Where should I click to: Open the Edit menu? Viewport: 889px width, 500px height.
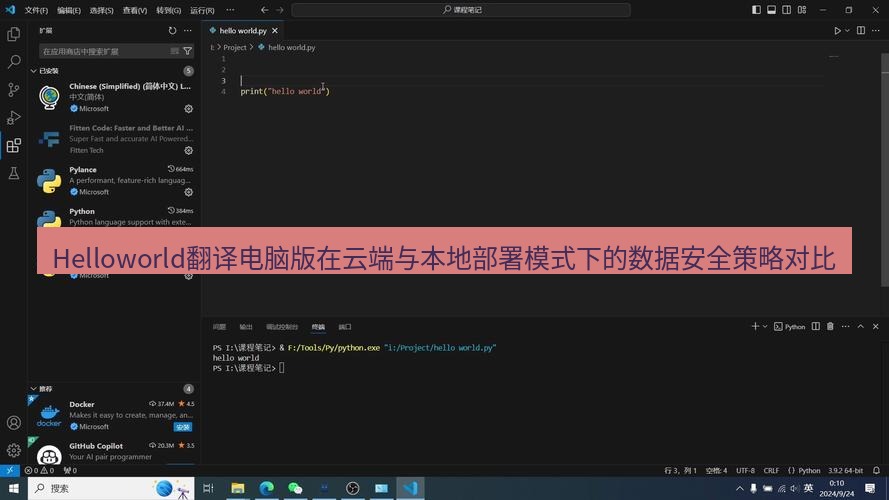69,10
